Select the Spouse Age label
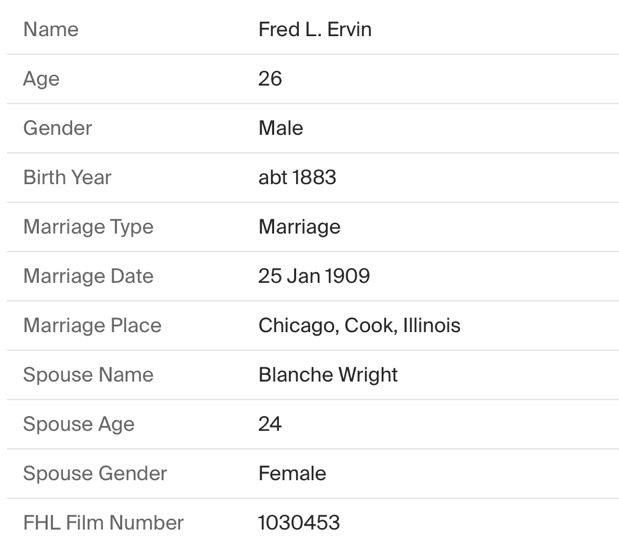This screenshot has width=619, height=559. [78, 424]
